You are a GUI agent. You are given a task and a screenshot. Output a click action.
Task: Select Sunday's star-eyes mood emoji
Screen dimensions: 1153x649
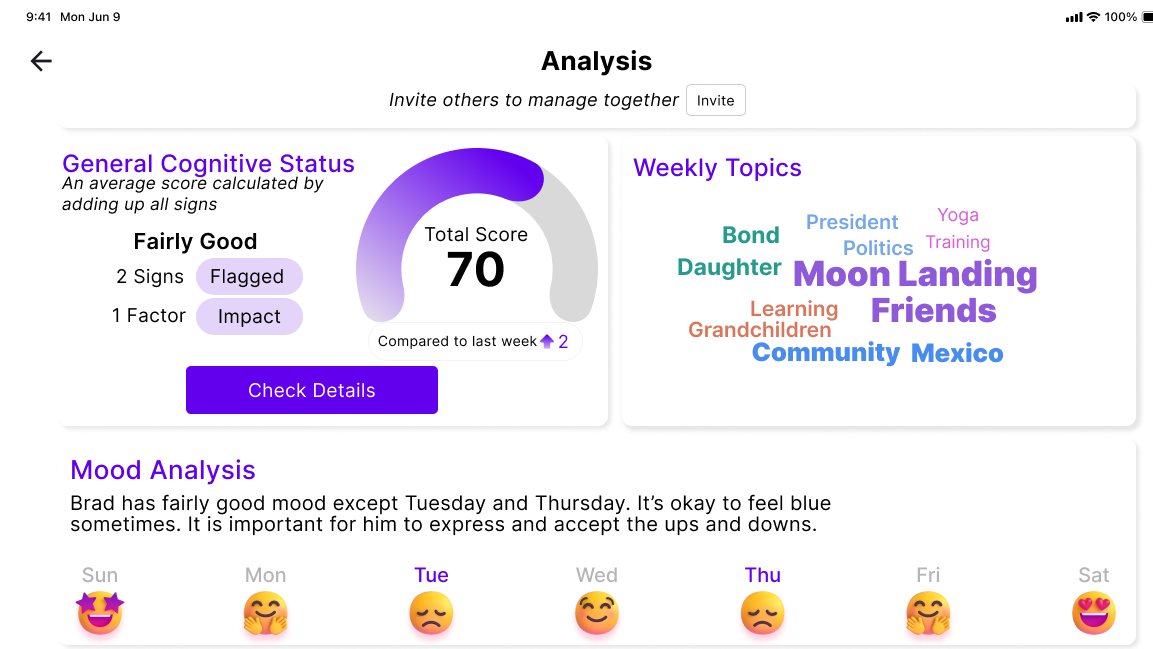coord(100,612)
